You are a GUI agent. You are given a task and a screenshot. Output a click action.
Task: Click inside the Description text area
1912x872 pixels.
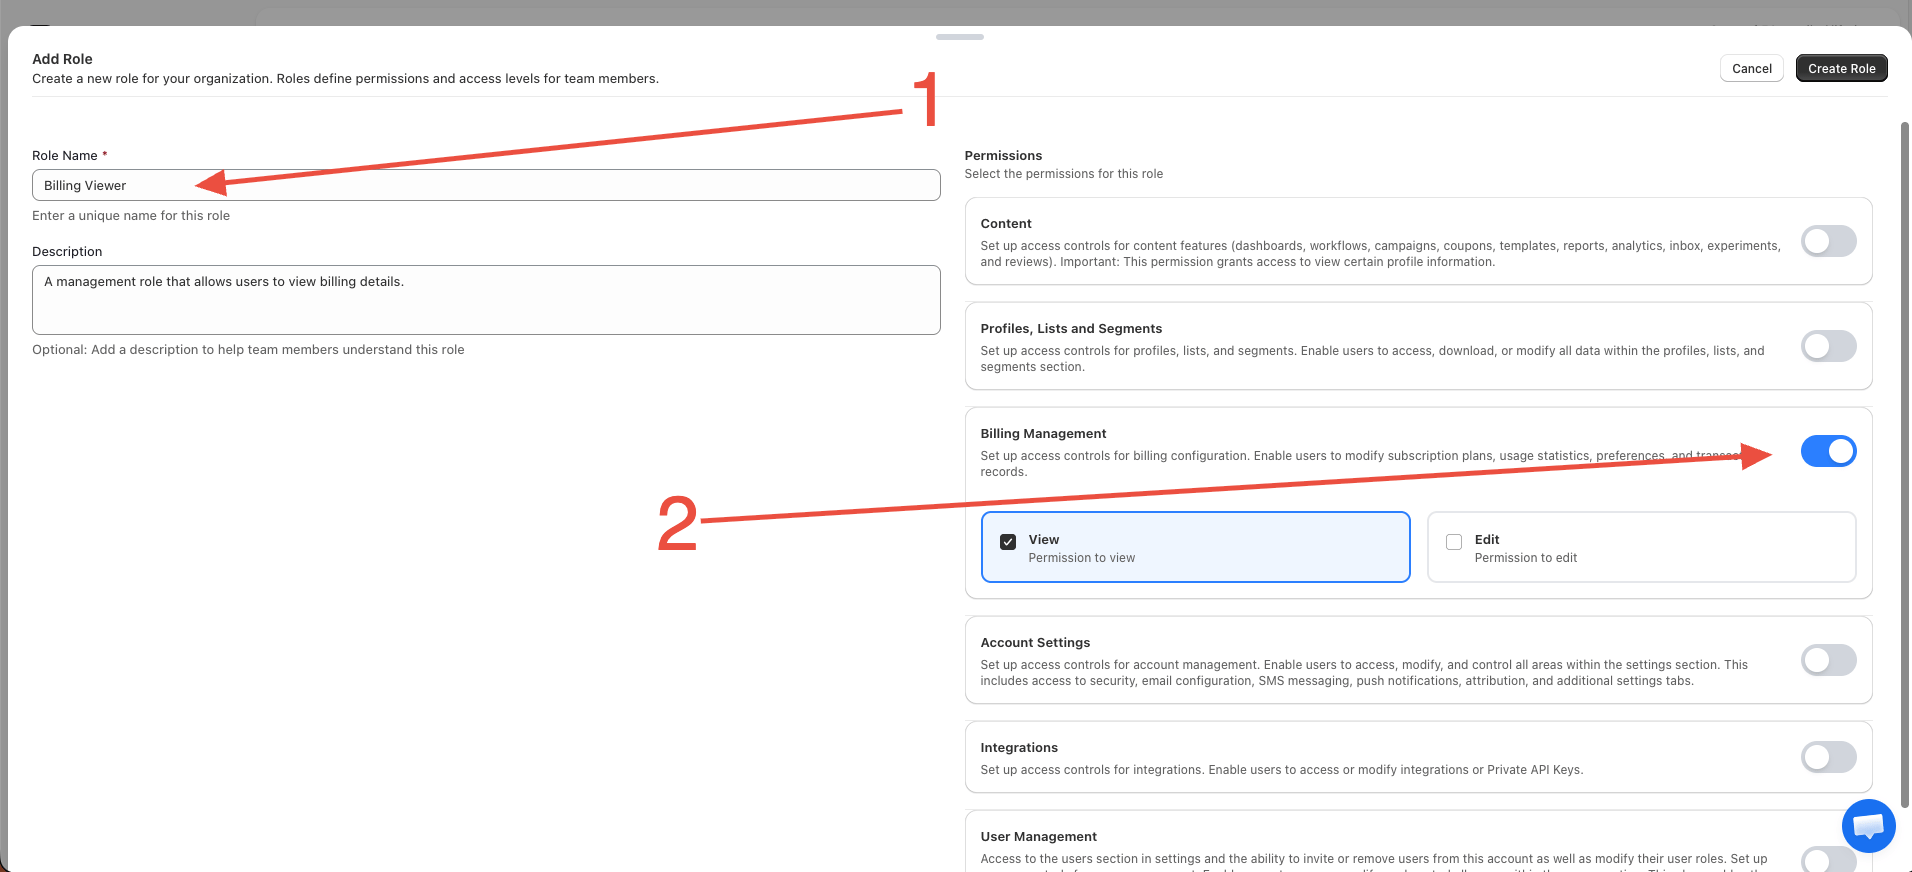coord(486,300)
